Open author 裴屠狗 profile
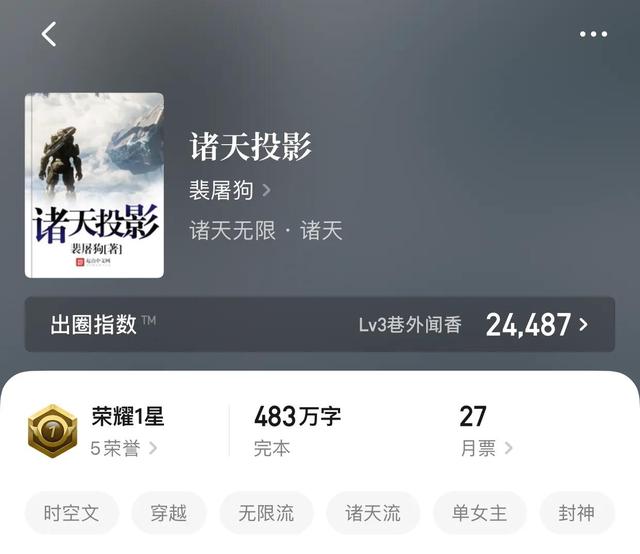Screen dimensions: 640x554 coord(221,190)
